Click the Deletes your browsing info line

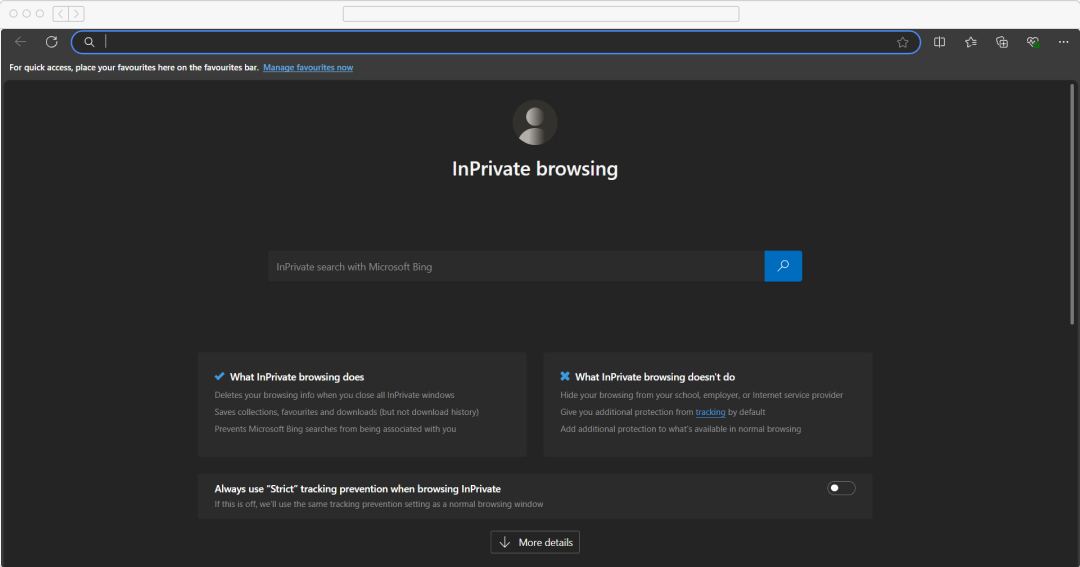[x=334, y=395]
